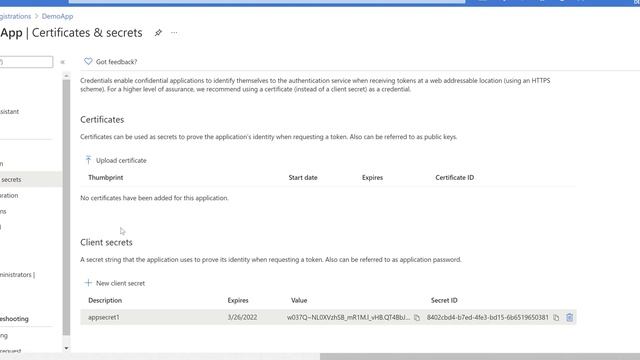Screen dimensions: 640x360
Task: Click the left menu scrollbar up arrow
Action: click(x=66, y=76)
